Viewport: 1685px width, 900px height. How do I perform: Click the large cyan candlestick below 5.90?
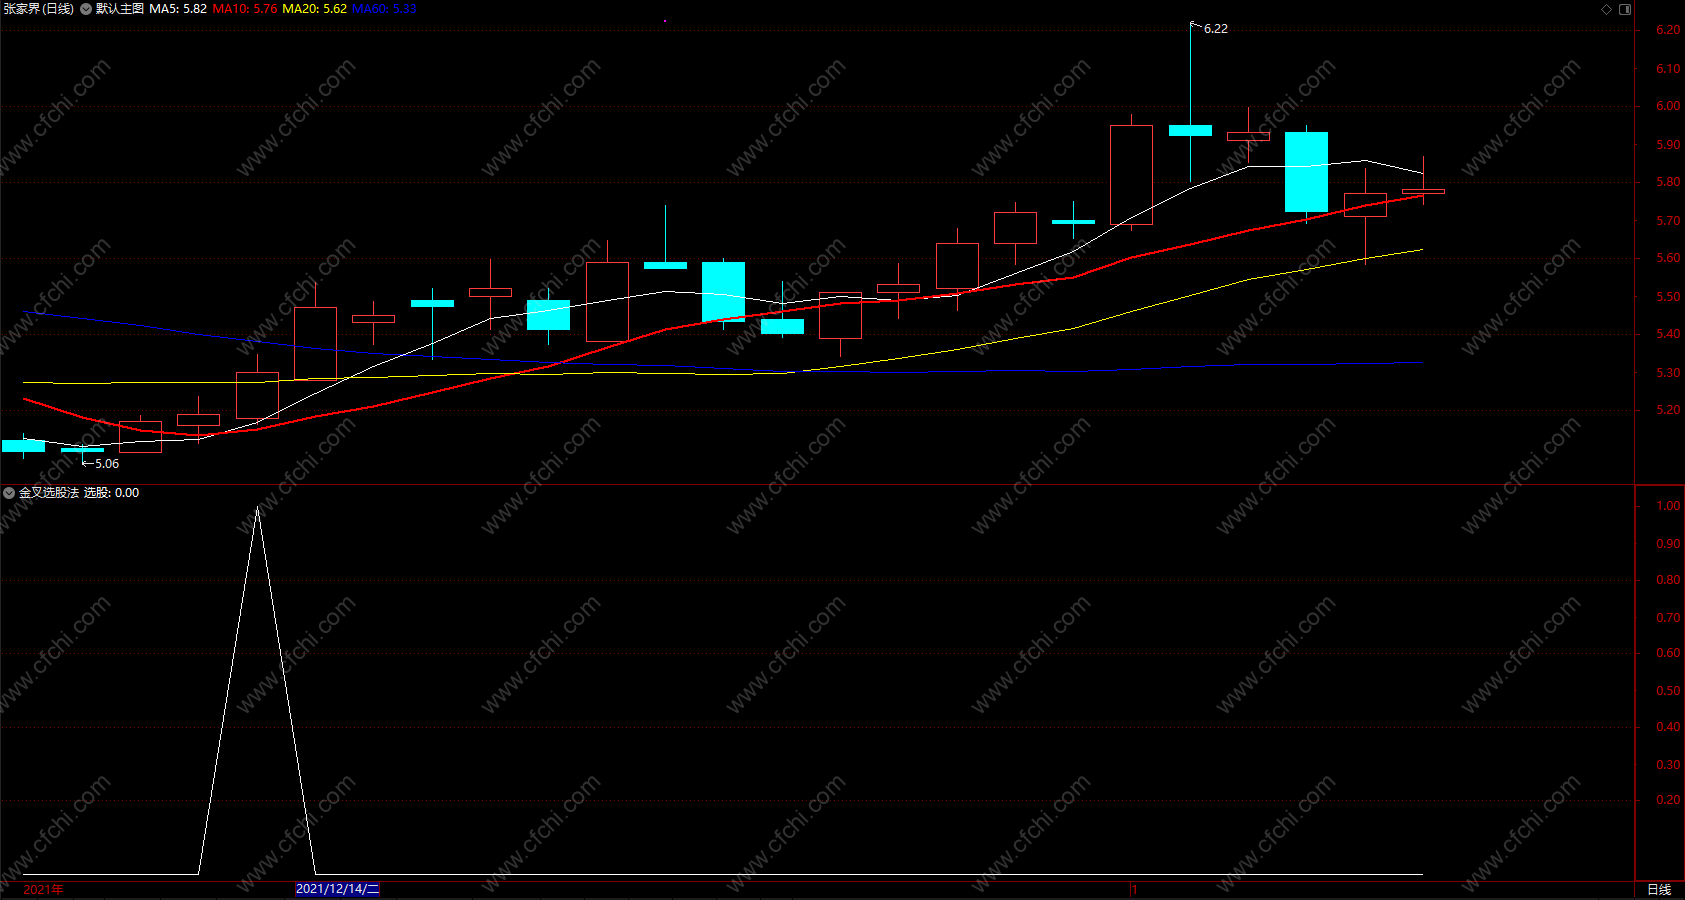pos(1306,172)
